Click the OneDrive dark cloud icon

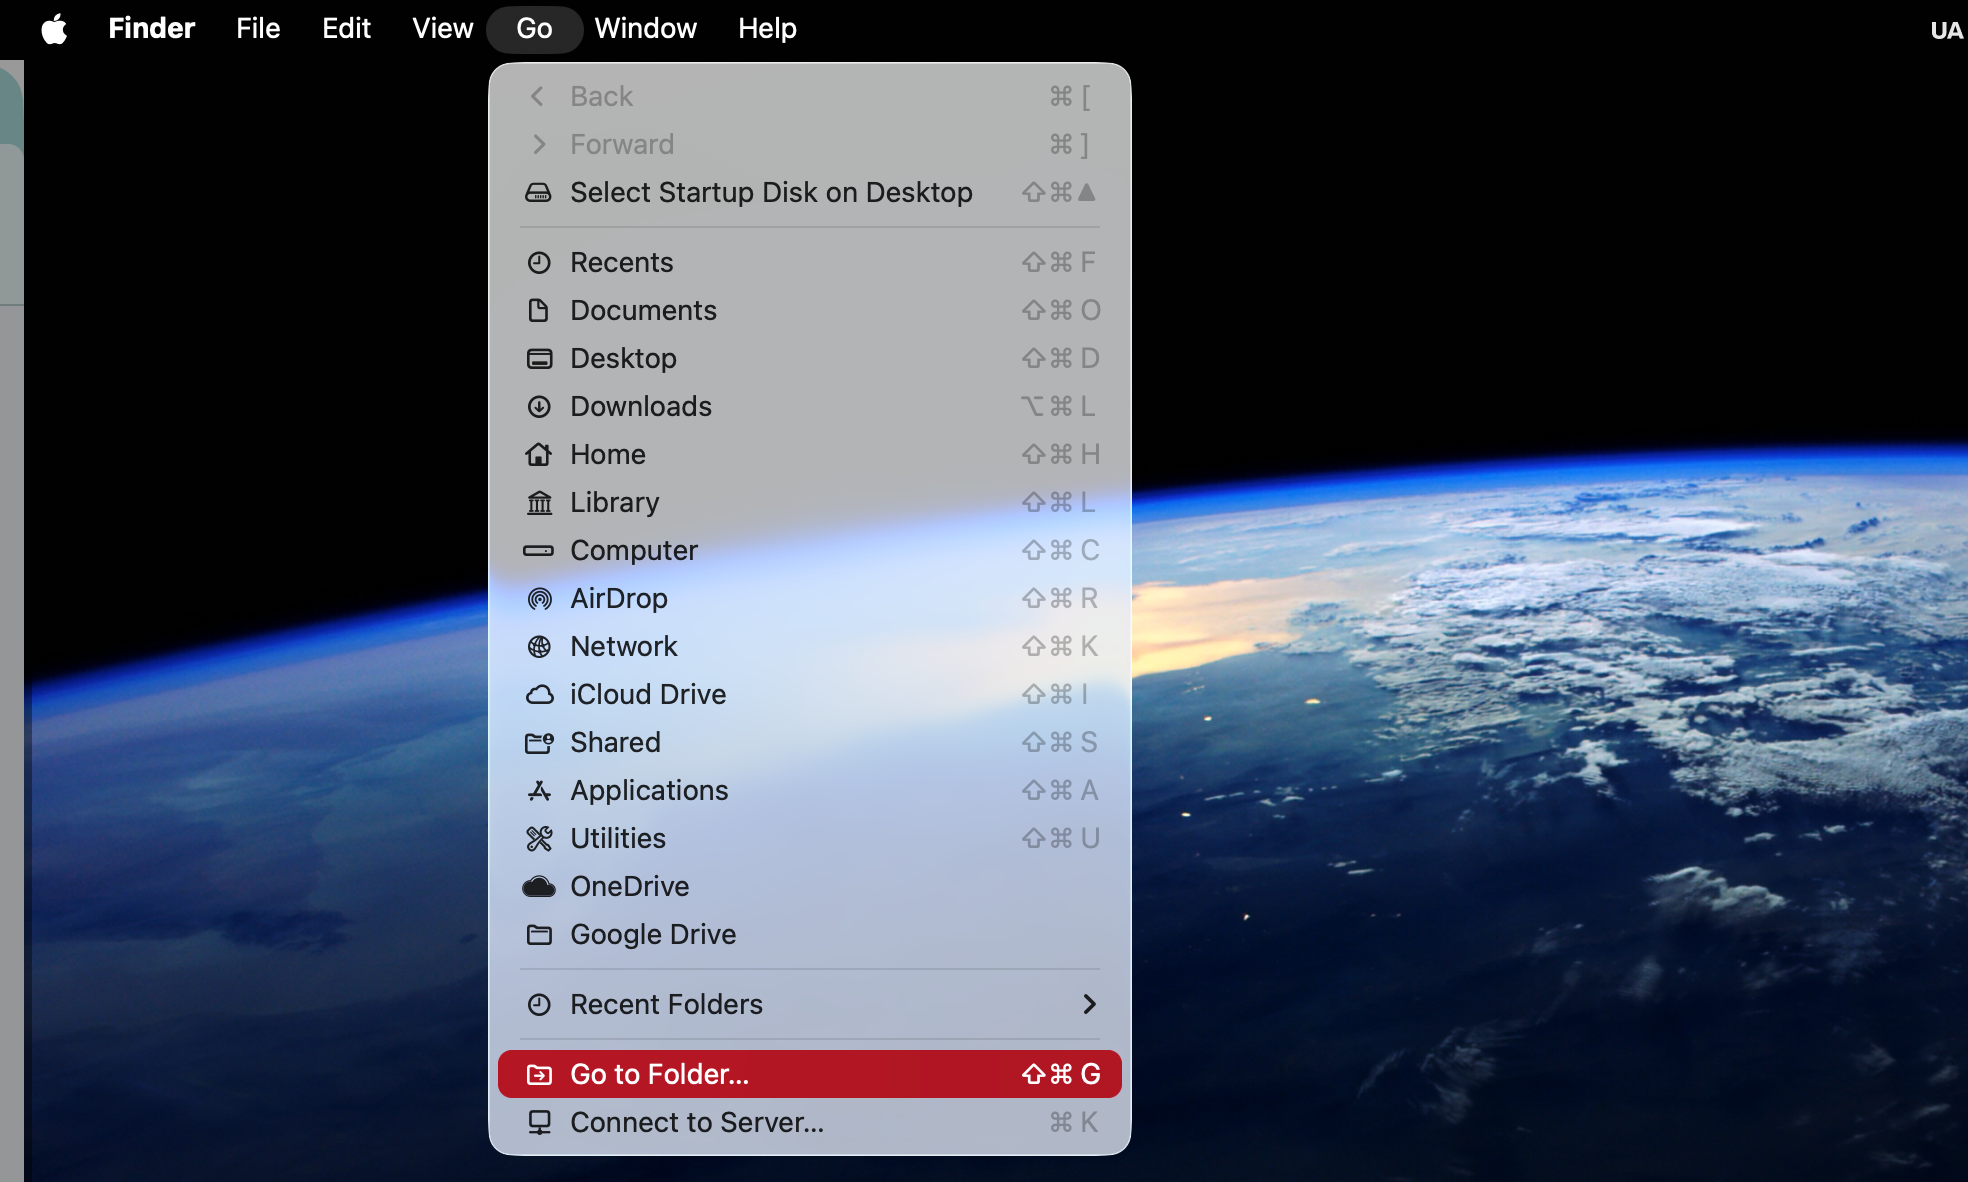[539, 886]
